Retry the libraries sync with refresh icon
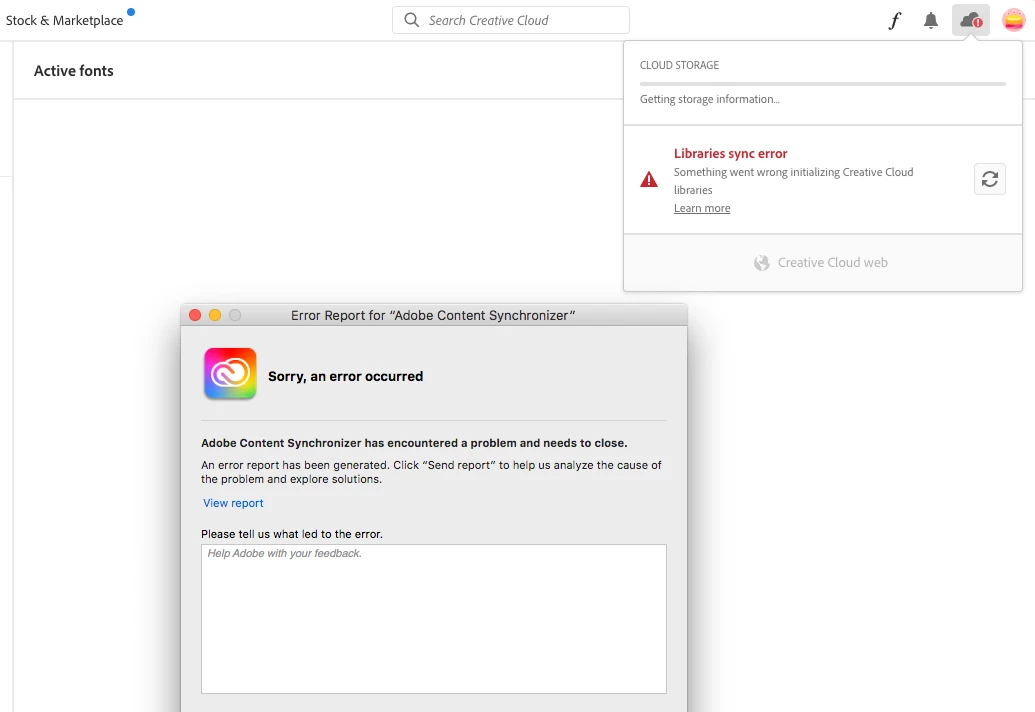The height and width of the screenshot is (712, 1035). (989, 179)
